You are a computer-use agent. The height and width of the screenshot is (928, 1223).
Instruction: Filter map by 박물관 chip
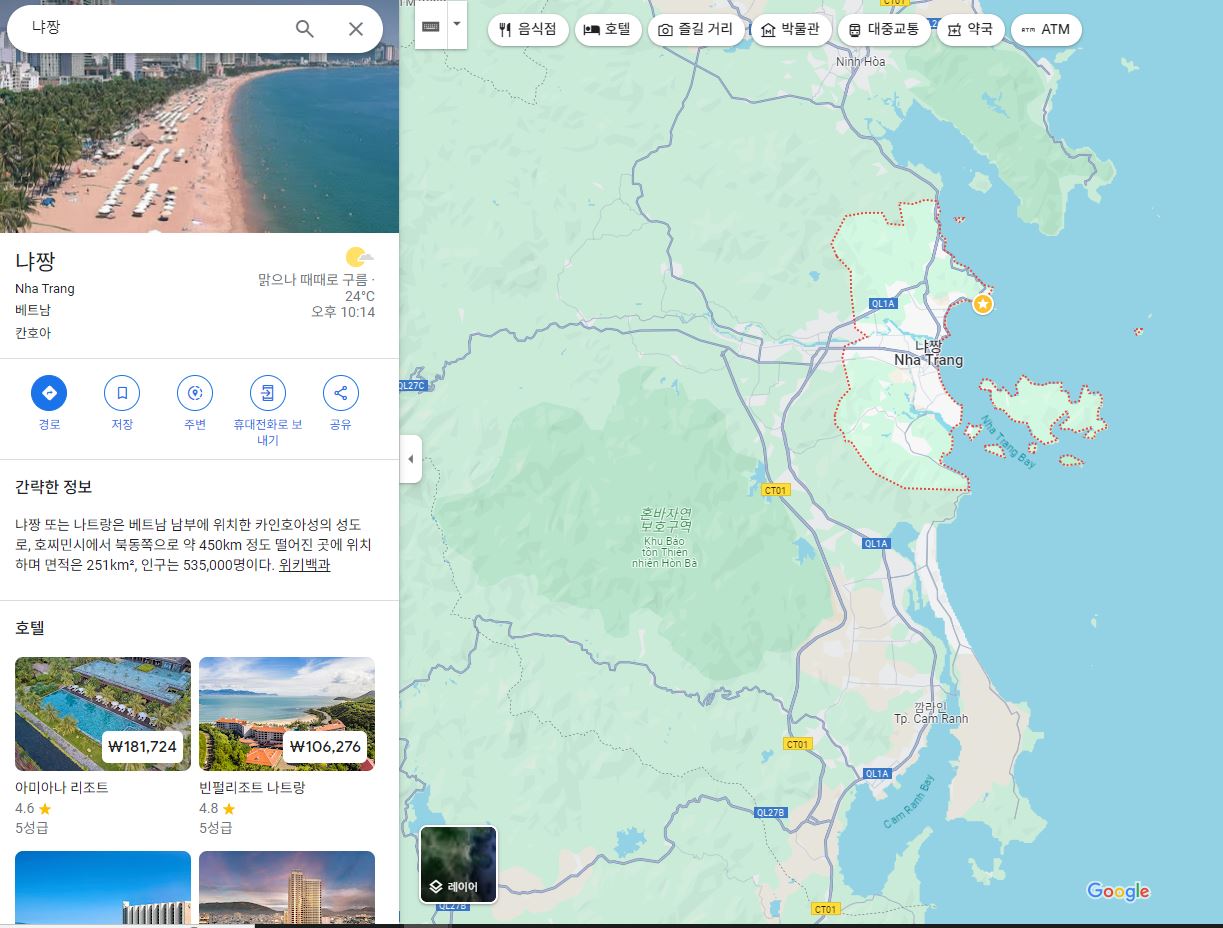coord(791,30)
